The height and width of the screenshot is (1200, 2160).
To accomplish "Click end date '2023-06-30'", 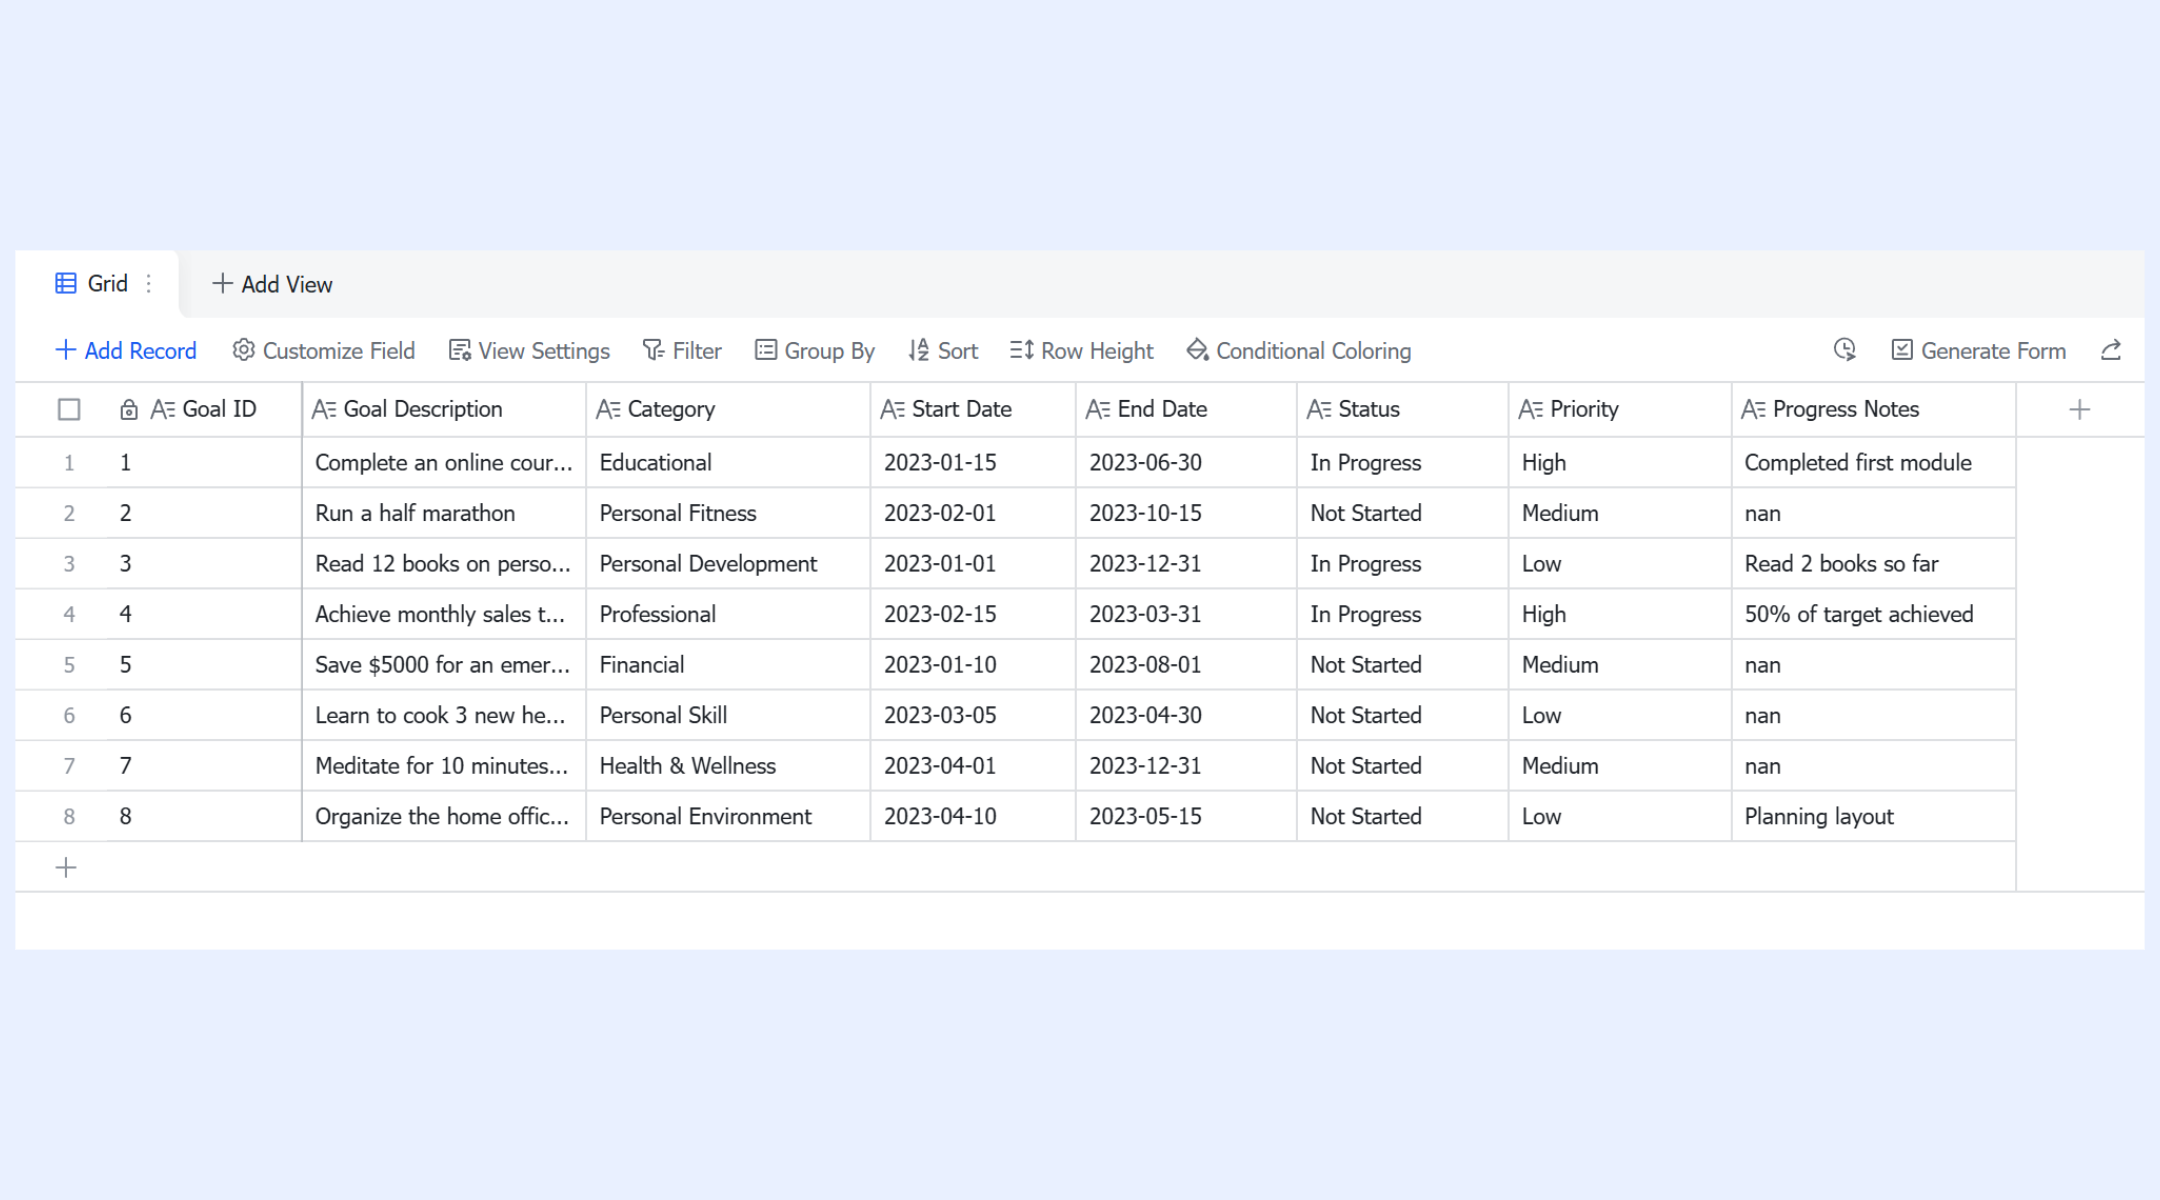I will coord(1186,463).
